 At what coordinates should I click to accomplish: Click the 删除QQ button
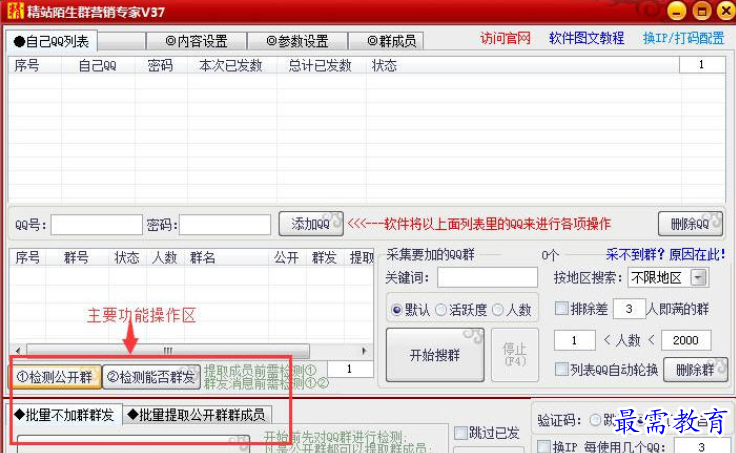[690, 224]
